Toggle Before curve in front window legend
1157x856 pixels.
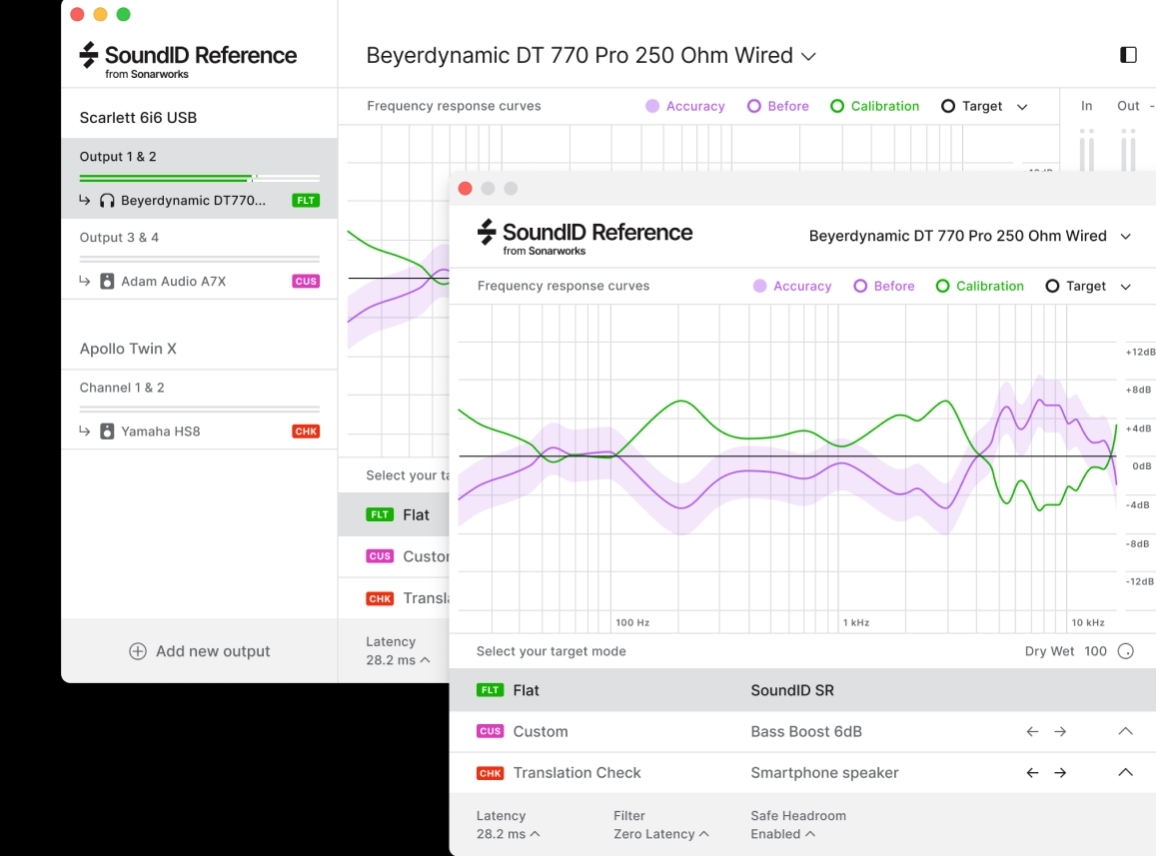[x=860, y=286]
